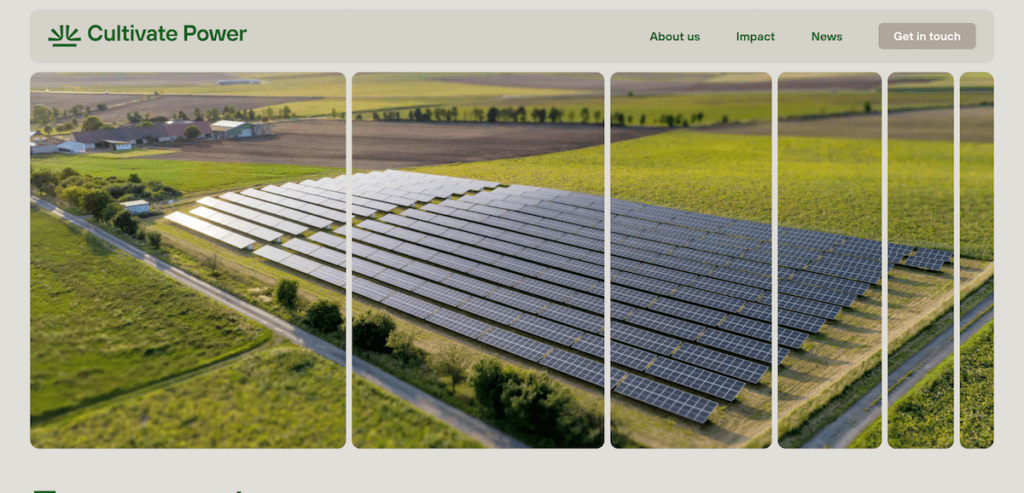
Task: Click the Cultivate Power brand name
Action: click(167, 33)
